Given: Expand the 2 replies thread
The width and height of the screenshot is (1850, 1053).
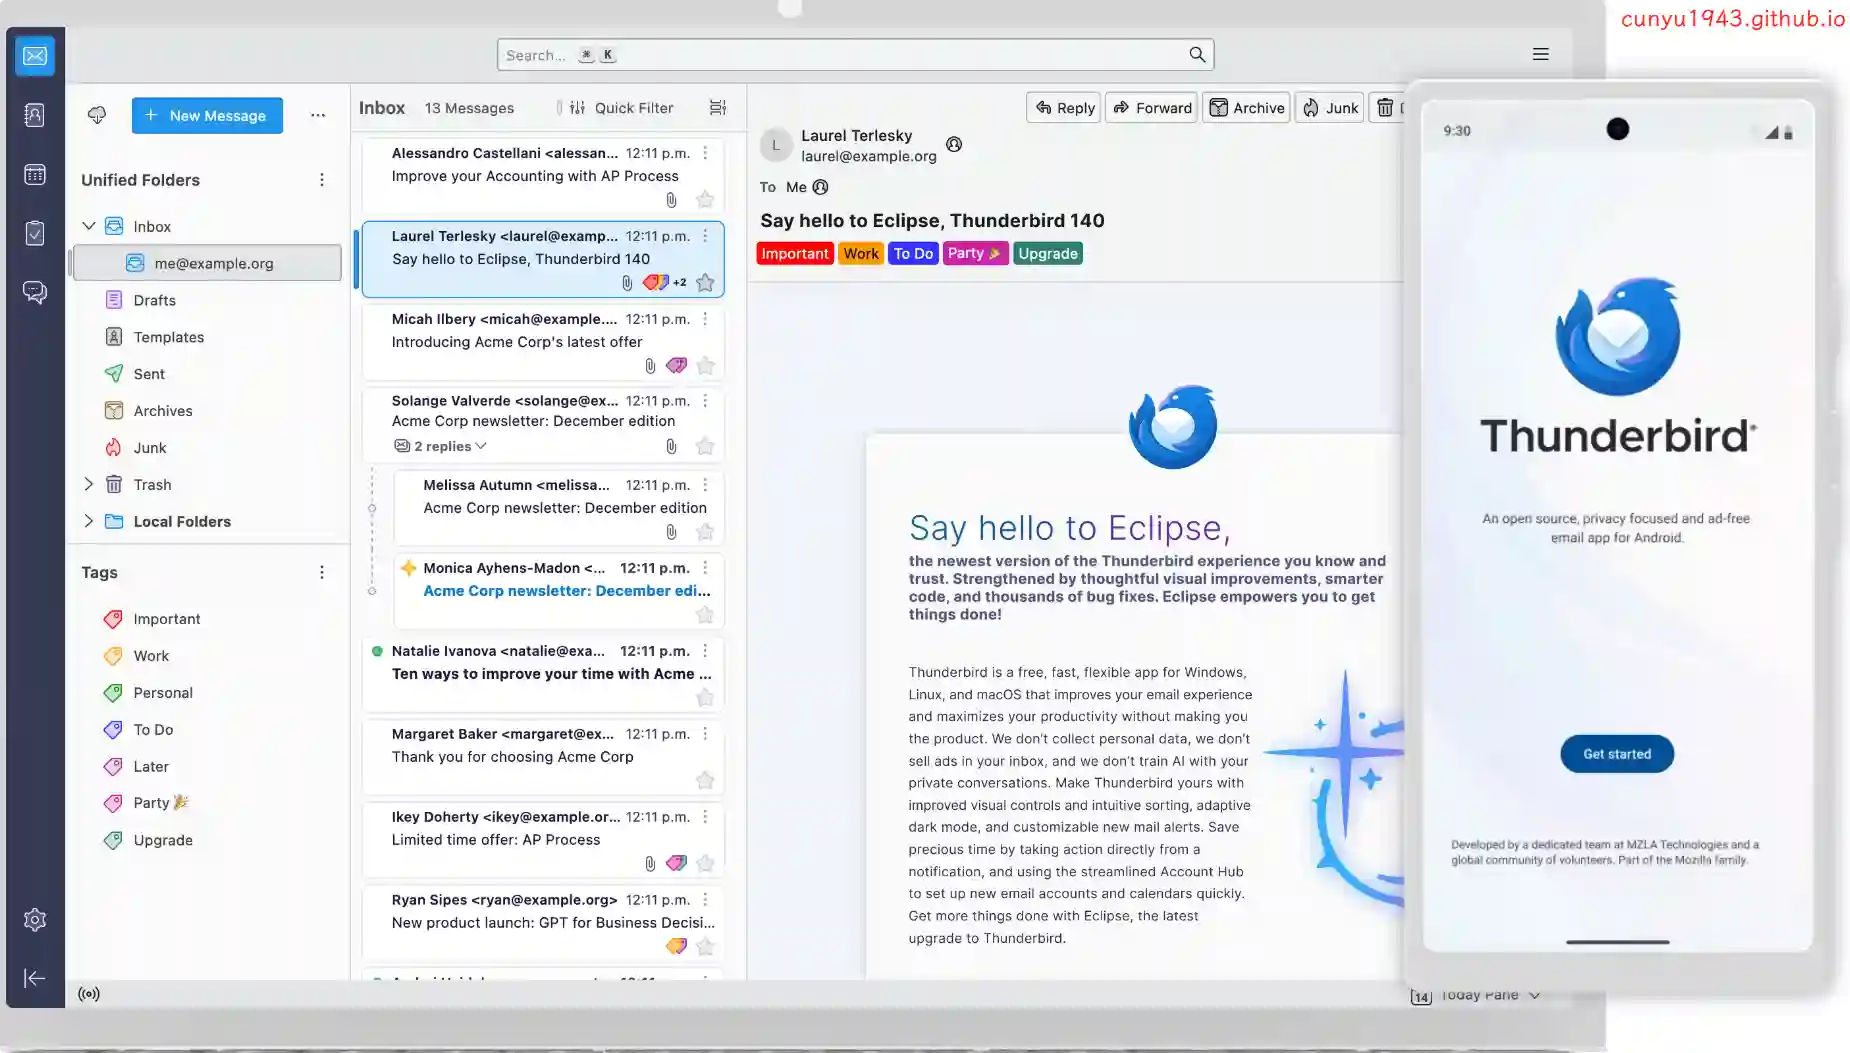Looking at the screenshot, I should [441, 446].
